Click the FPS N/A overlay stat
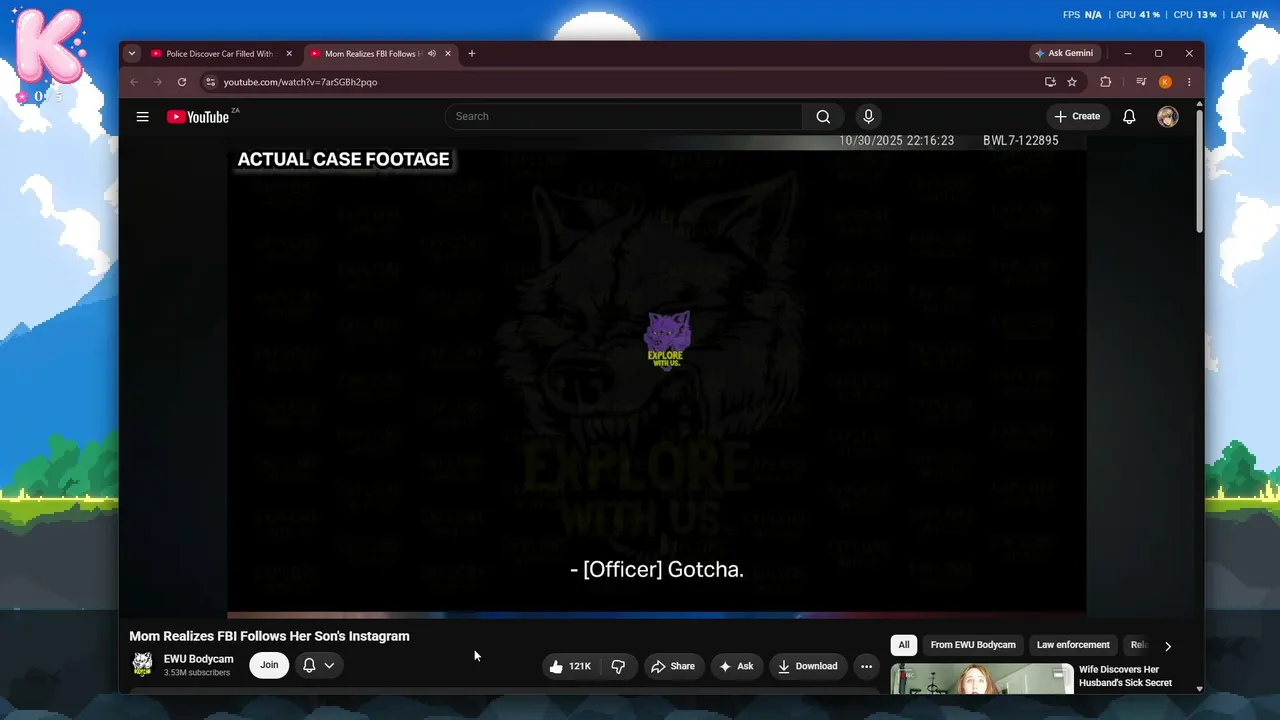Screen dimensions: 1280x720 1083,15
